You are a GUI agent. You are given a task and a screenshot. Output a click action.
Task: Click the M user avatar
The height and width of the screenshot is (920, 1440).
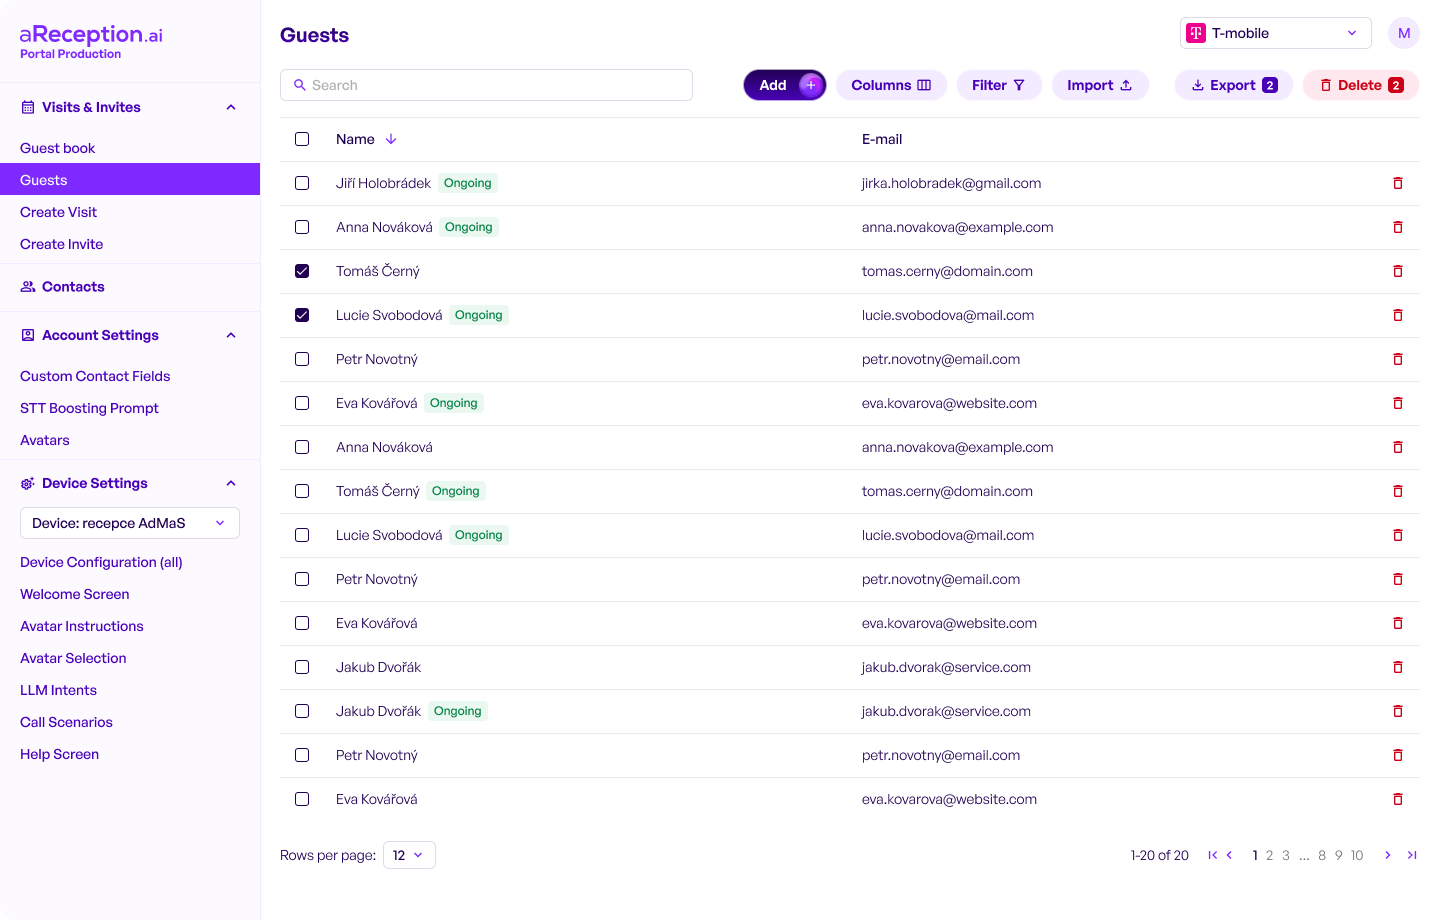pos(1404,33)
